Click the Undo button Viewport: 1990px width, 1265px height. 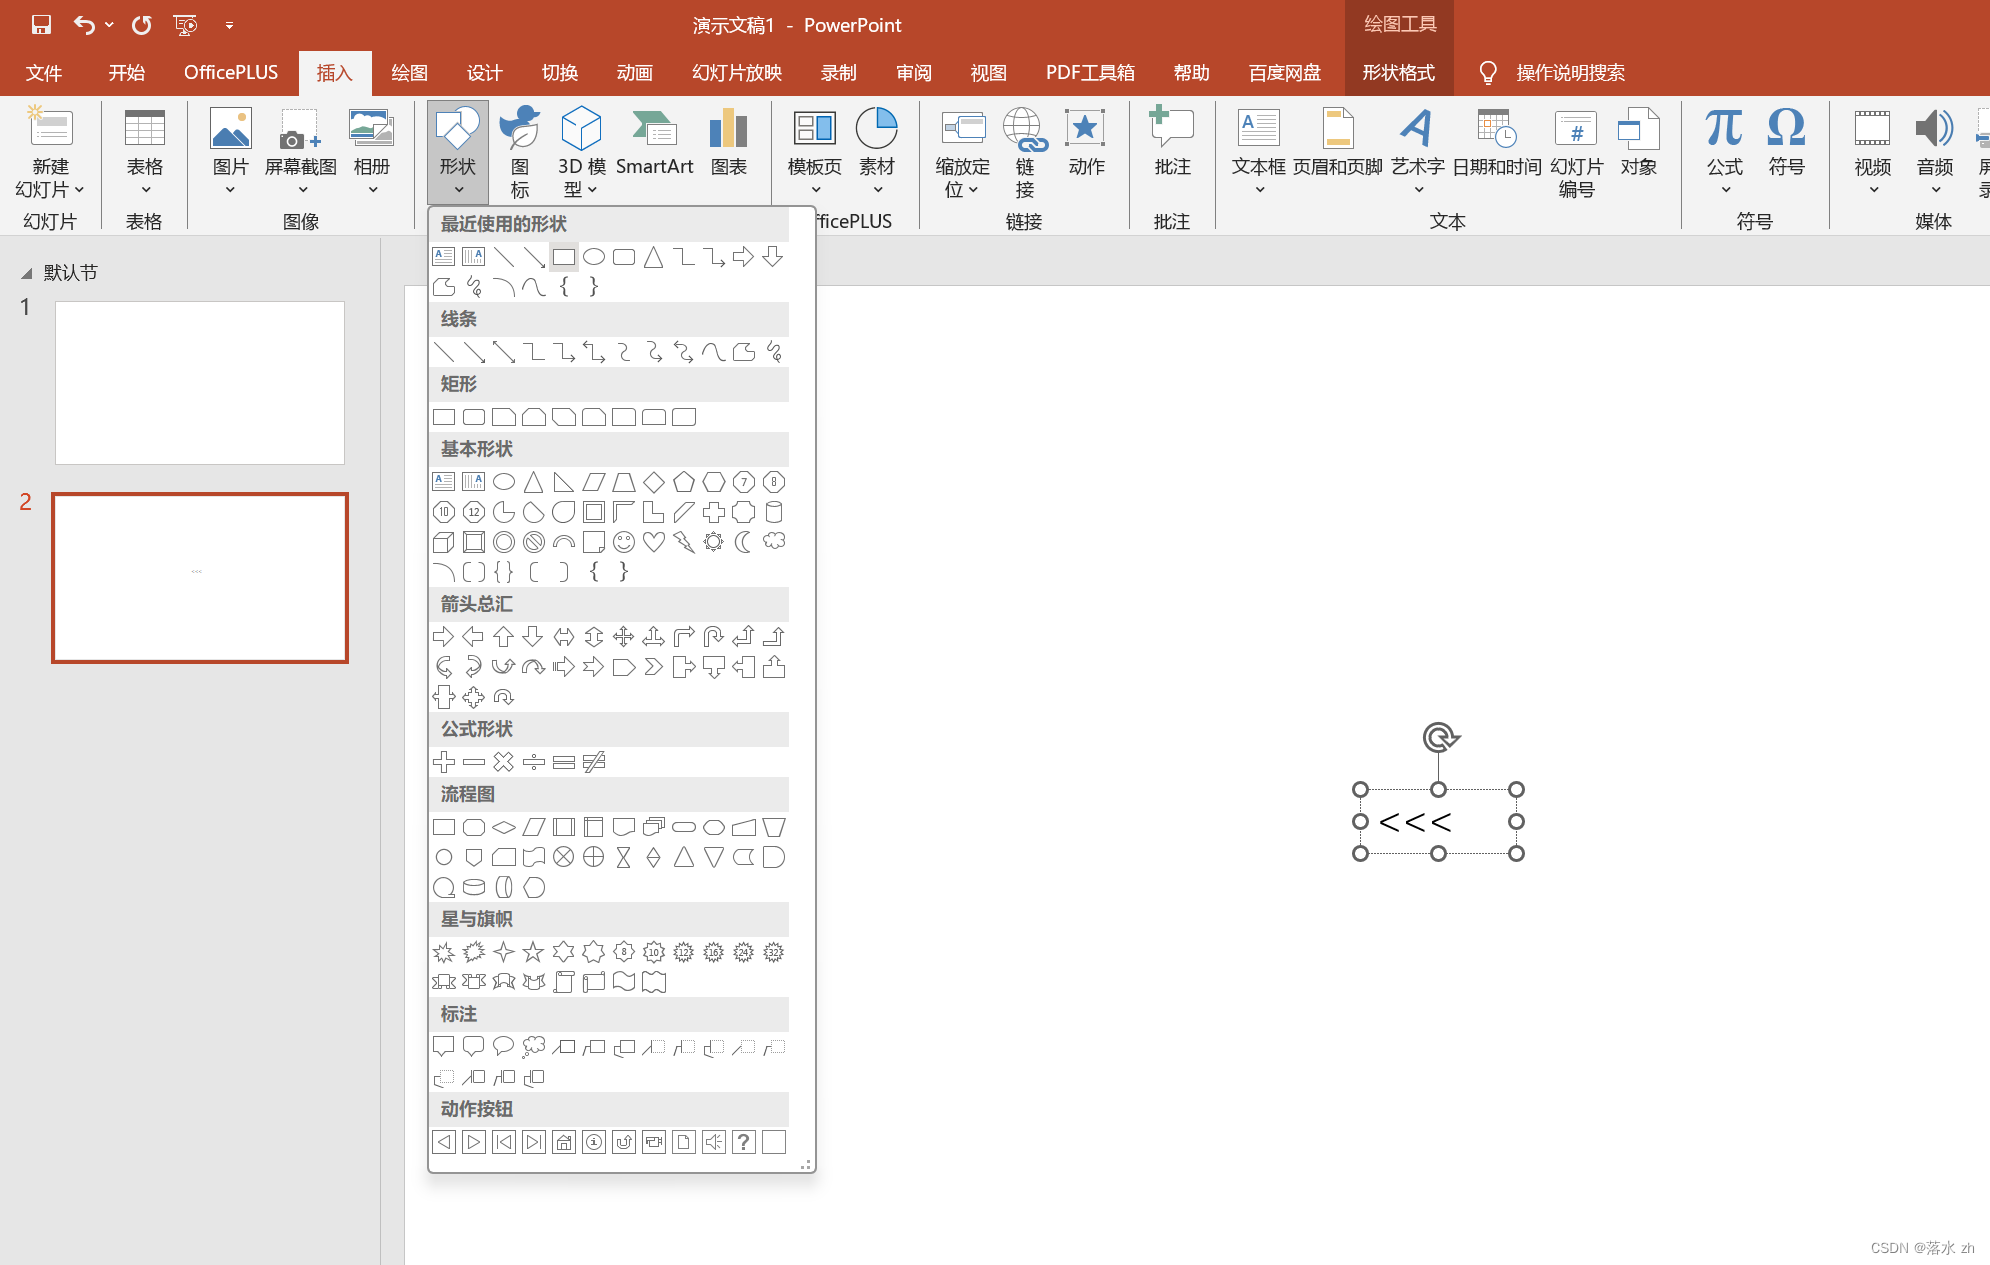coord(84,25)
